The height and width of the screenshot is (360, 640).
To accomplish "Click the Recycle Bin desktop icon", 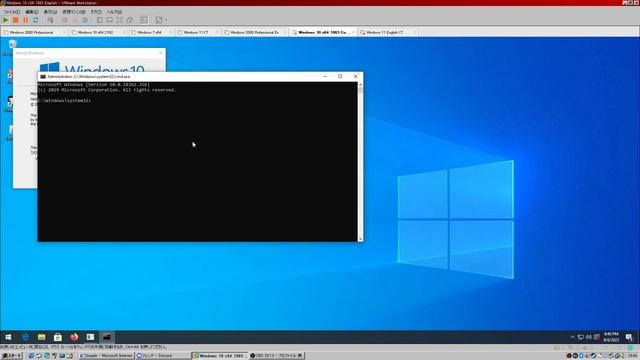I will [12, 46].
